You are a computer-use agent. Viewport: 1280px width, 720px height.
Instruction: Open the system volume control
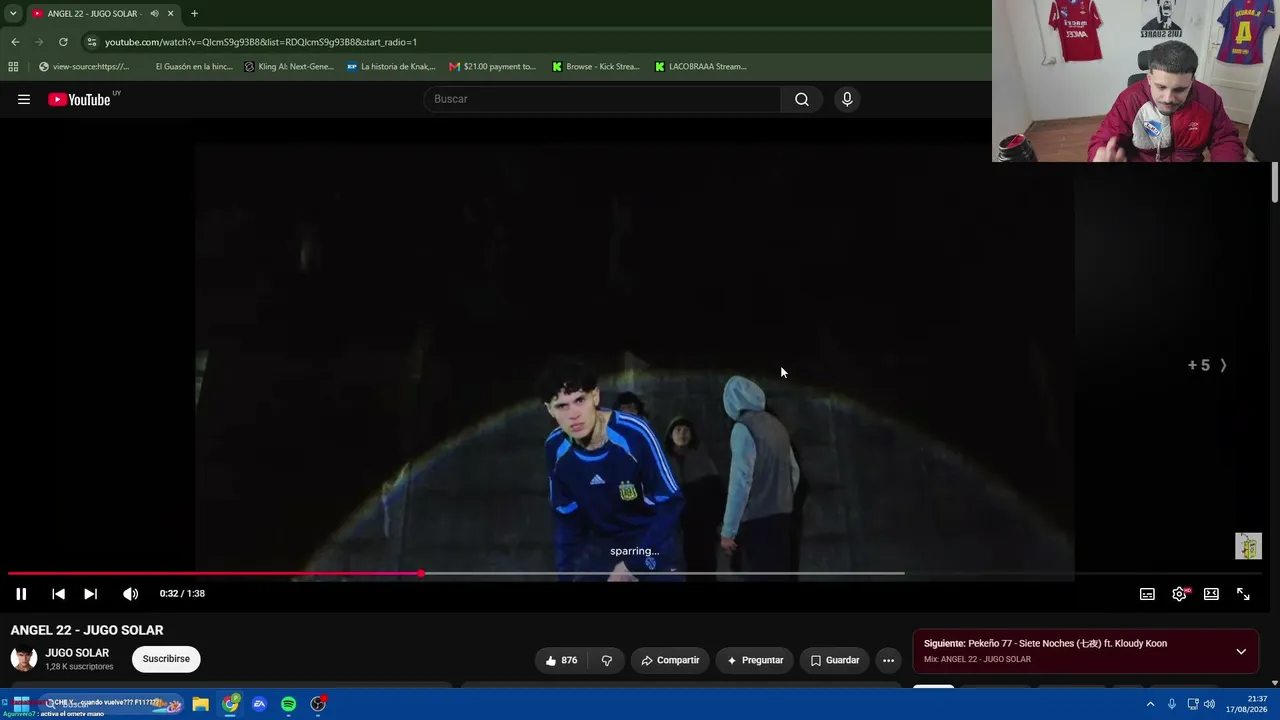pos(1209,704)
